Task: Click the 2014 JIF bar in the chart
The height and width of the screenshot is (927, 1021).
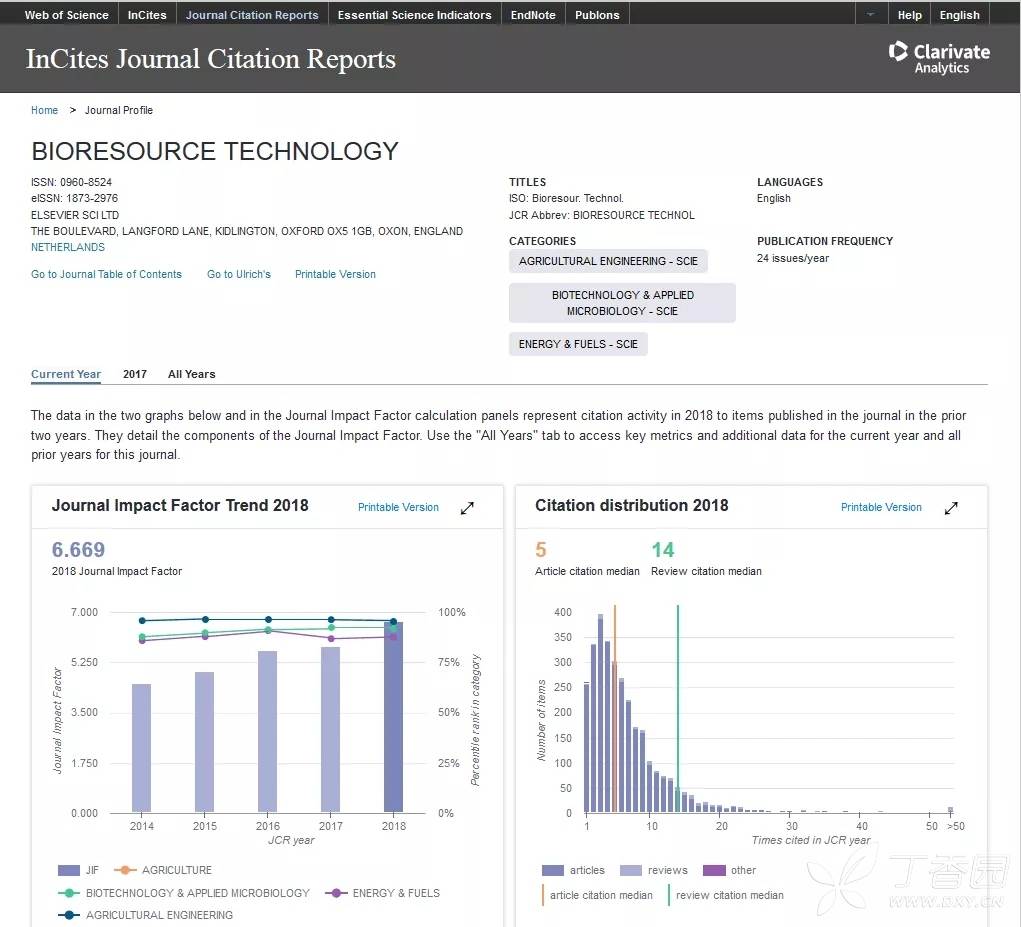Action: pos(141,749)
